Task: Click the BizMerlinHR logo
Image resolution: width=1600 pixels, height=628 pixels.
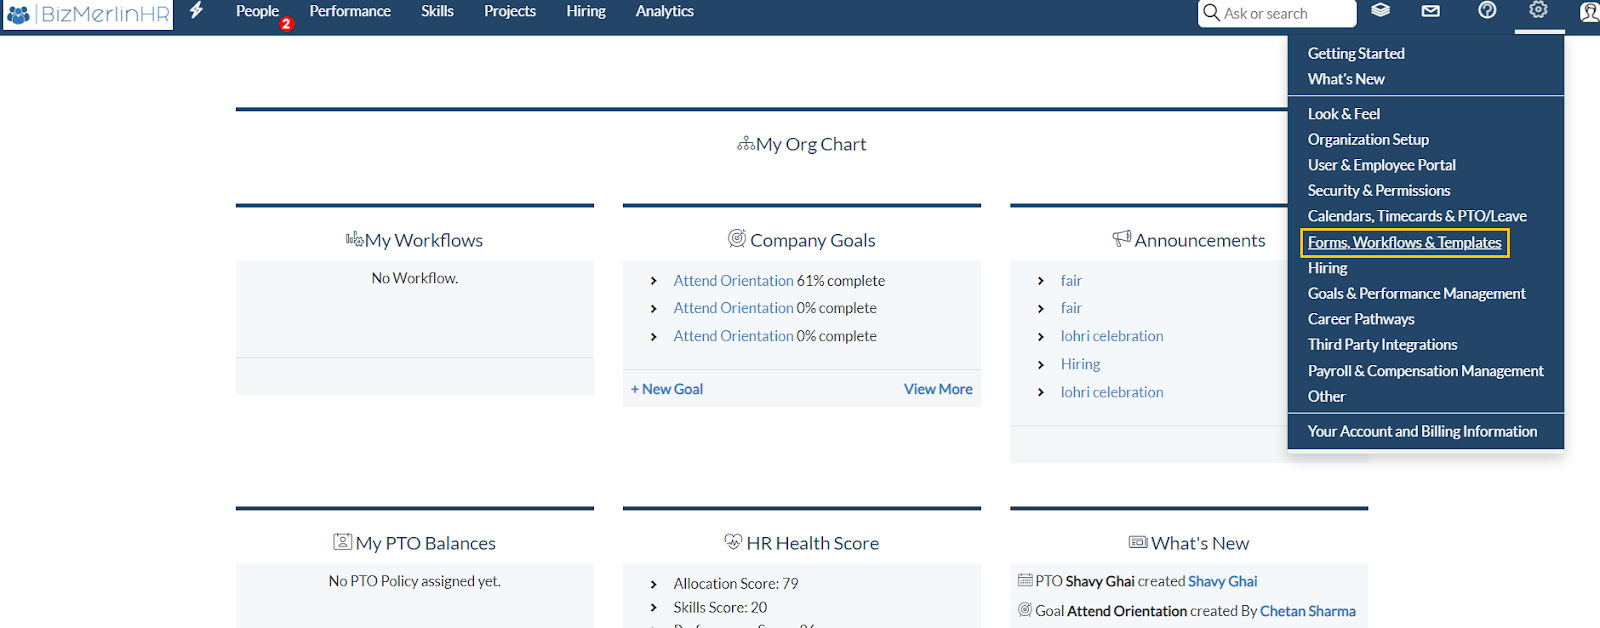Action: tap(88, 14)
